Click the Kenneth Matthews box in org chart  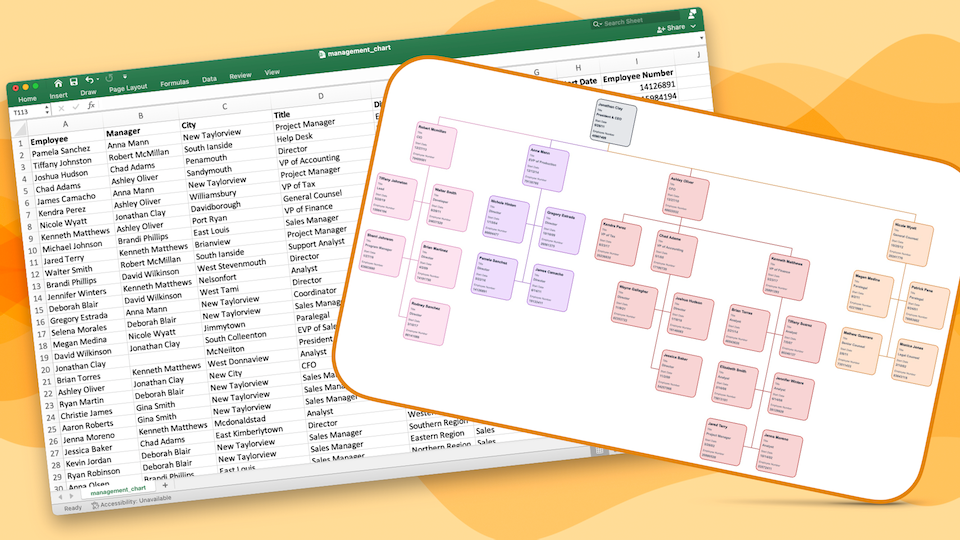pos(786,277)
